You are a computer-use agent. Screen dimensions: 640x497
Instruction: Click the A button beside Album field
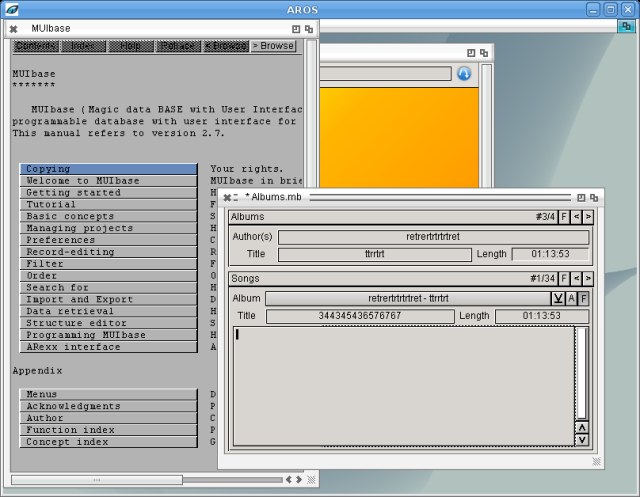tap(571, 298)
